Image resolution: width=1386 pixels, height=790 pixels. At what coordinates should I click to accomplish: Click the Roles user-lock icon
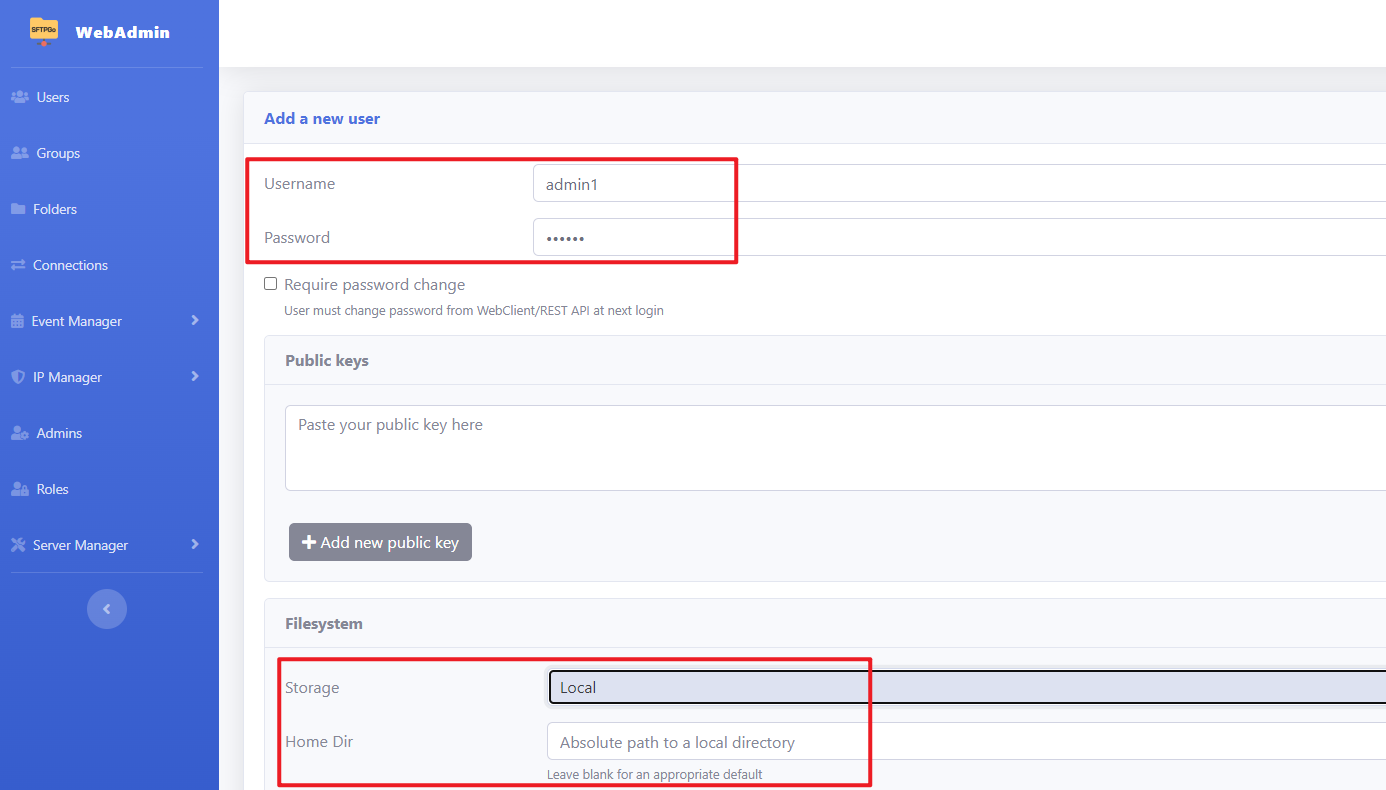[x=19, y=489]
